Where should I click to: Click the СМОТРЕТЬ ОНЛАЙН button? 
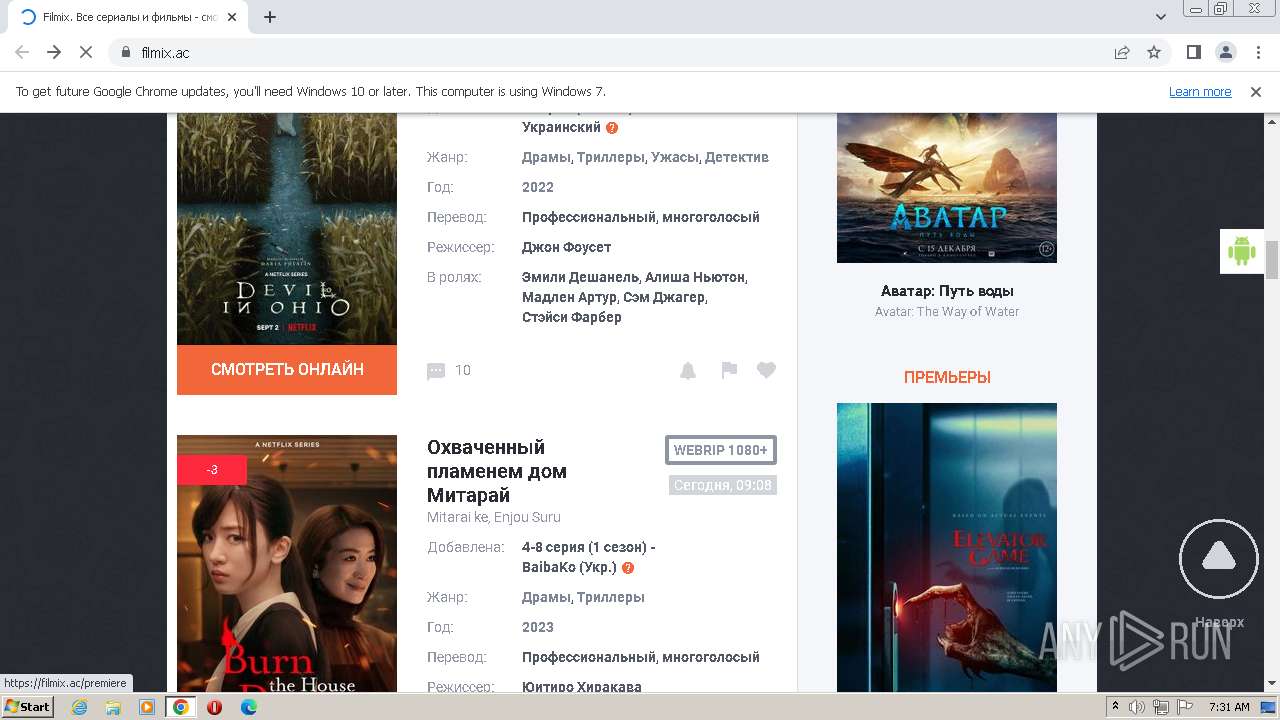tap(287, 370)
